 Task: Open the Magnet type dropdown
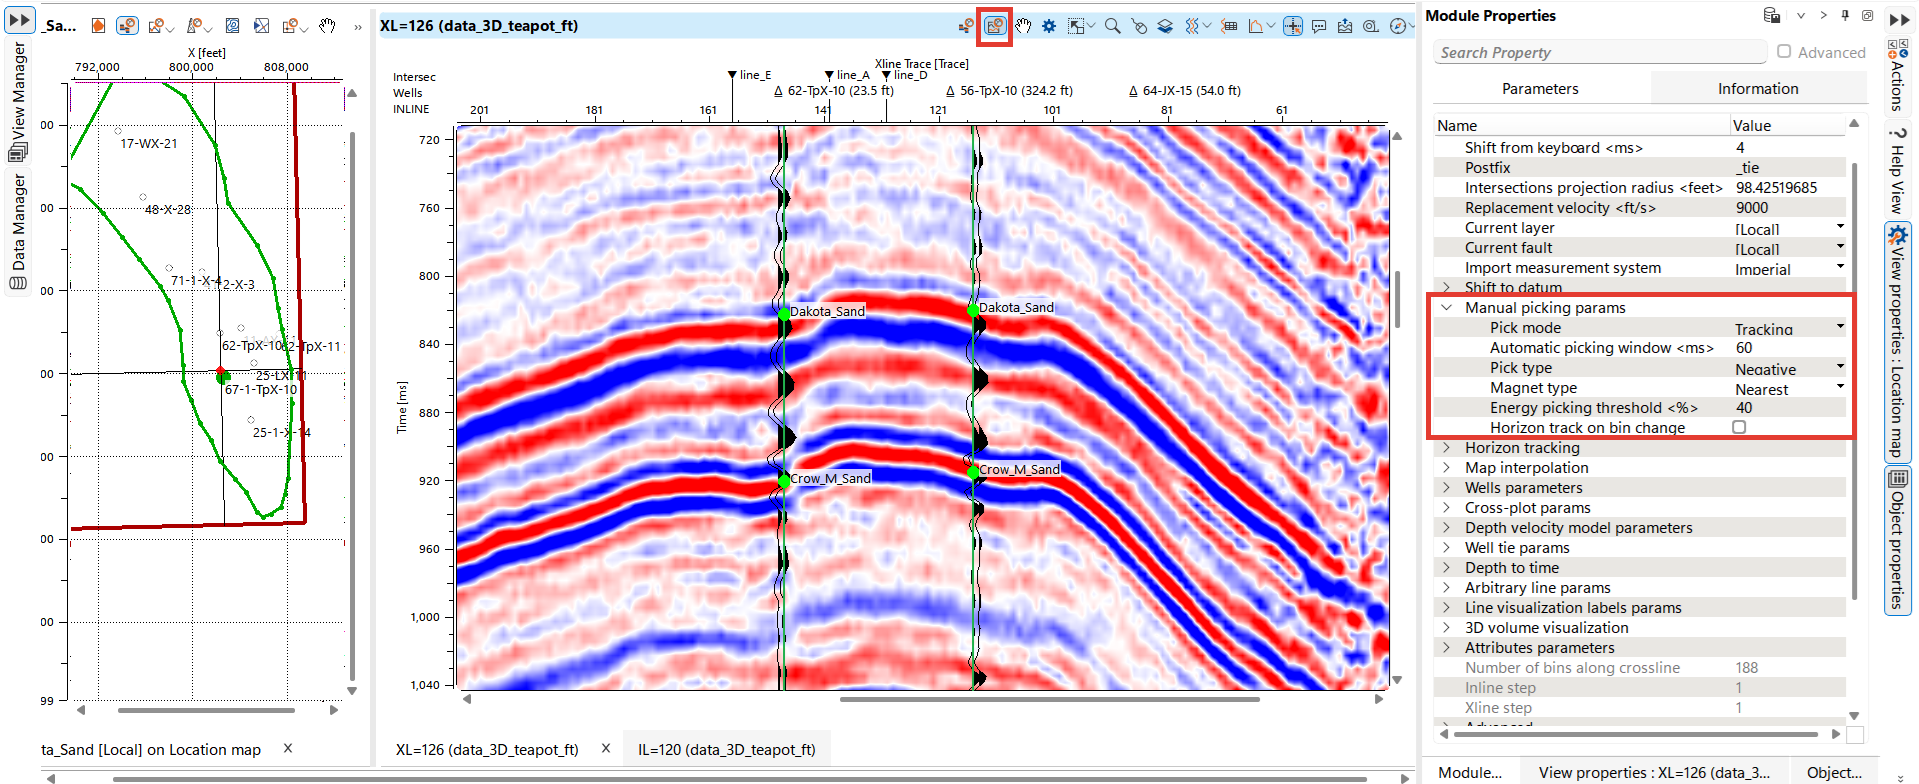pyautogui.click(x=1839, y=387)
